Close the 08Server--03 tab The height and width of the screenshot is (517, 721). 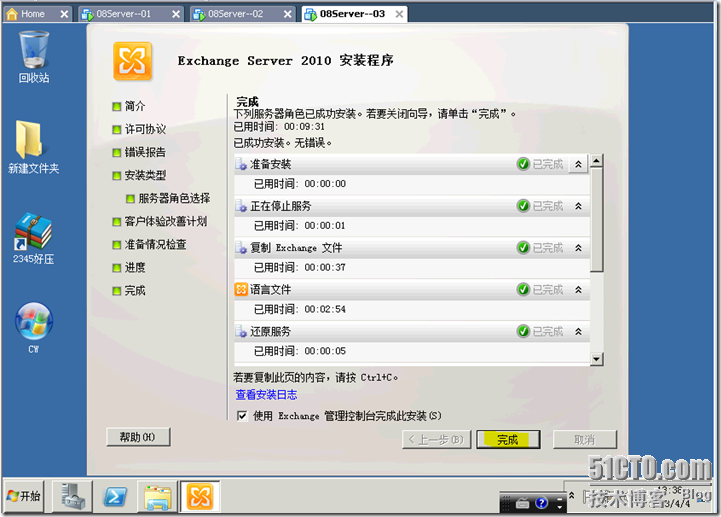tap(400, 14)
